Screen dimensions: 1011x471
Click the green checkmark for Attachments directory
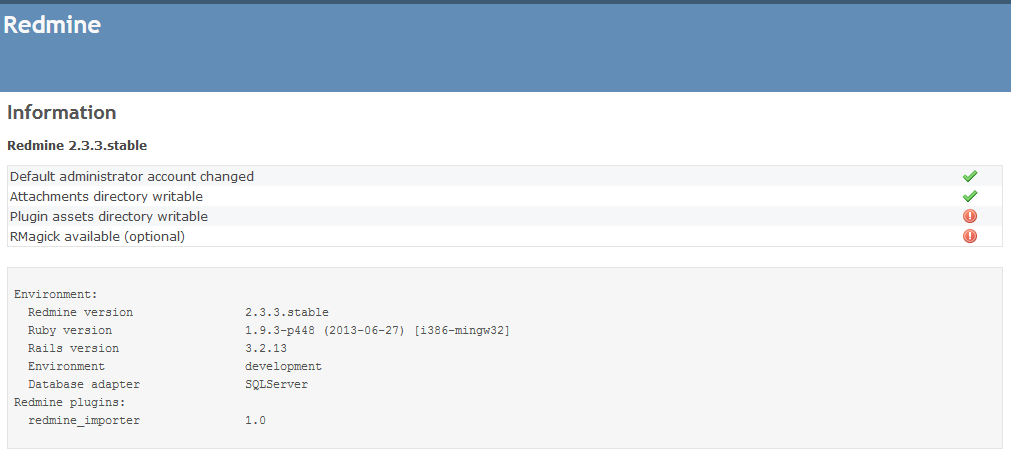pos(969,196)
